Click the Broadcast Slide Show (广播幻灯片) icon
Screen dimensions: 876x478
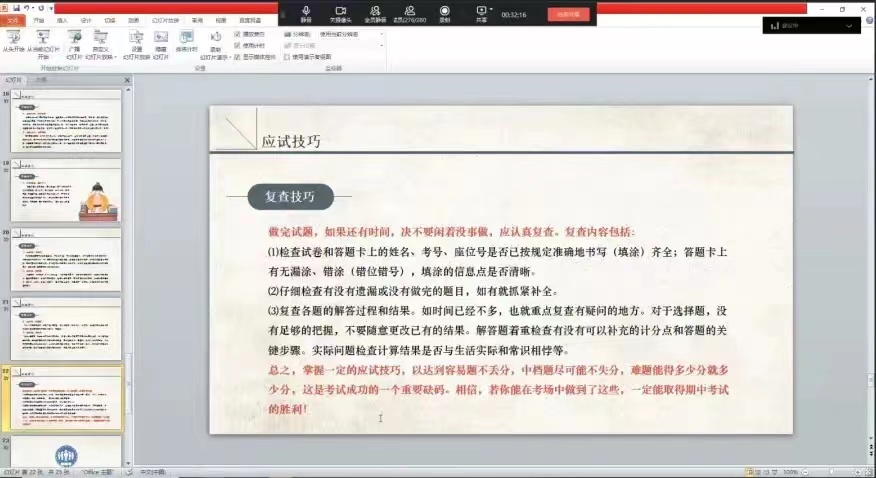[x=73, y=38]
